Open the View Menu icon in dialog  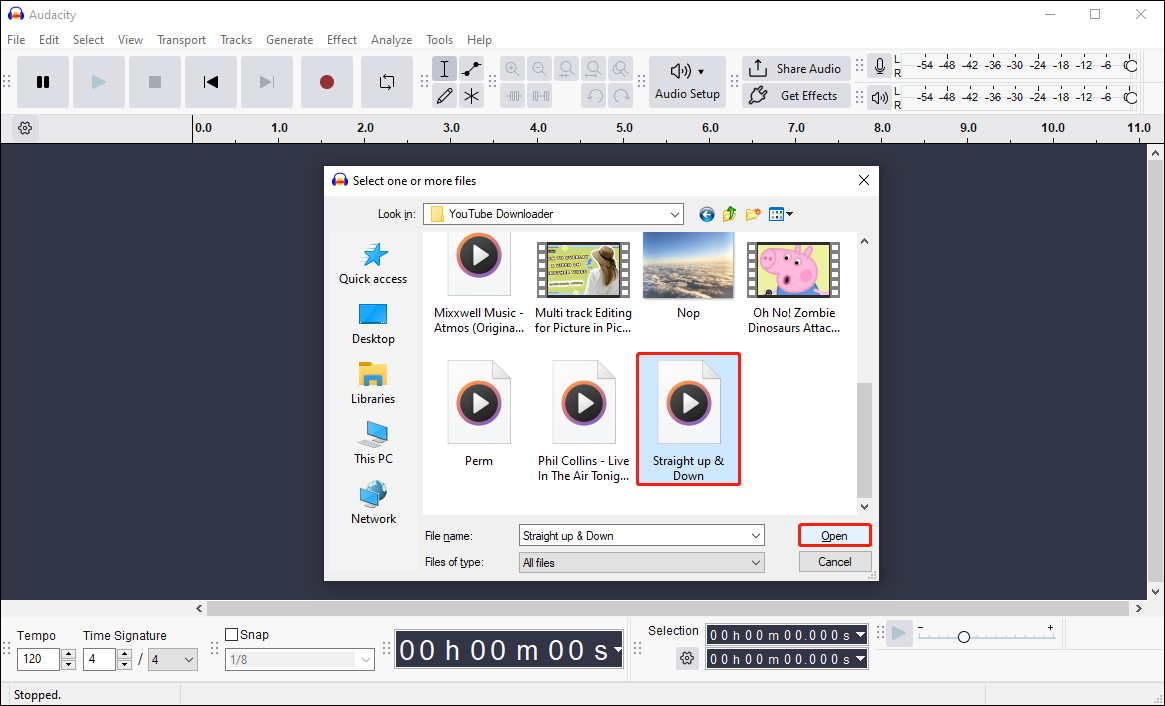[780, 214]
